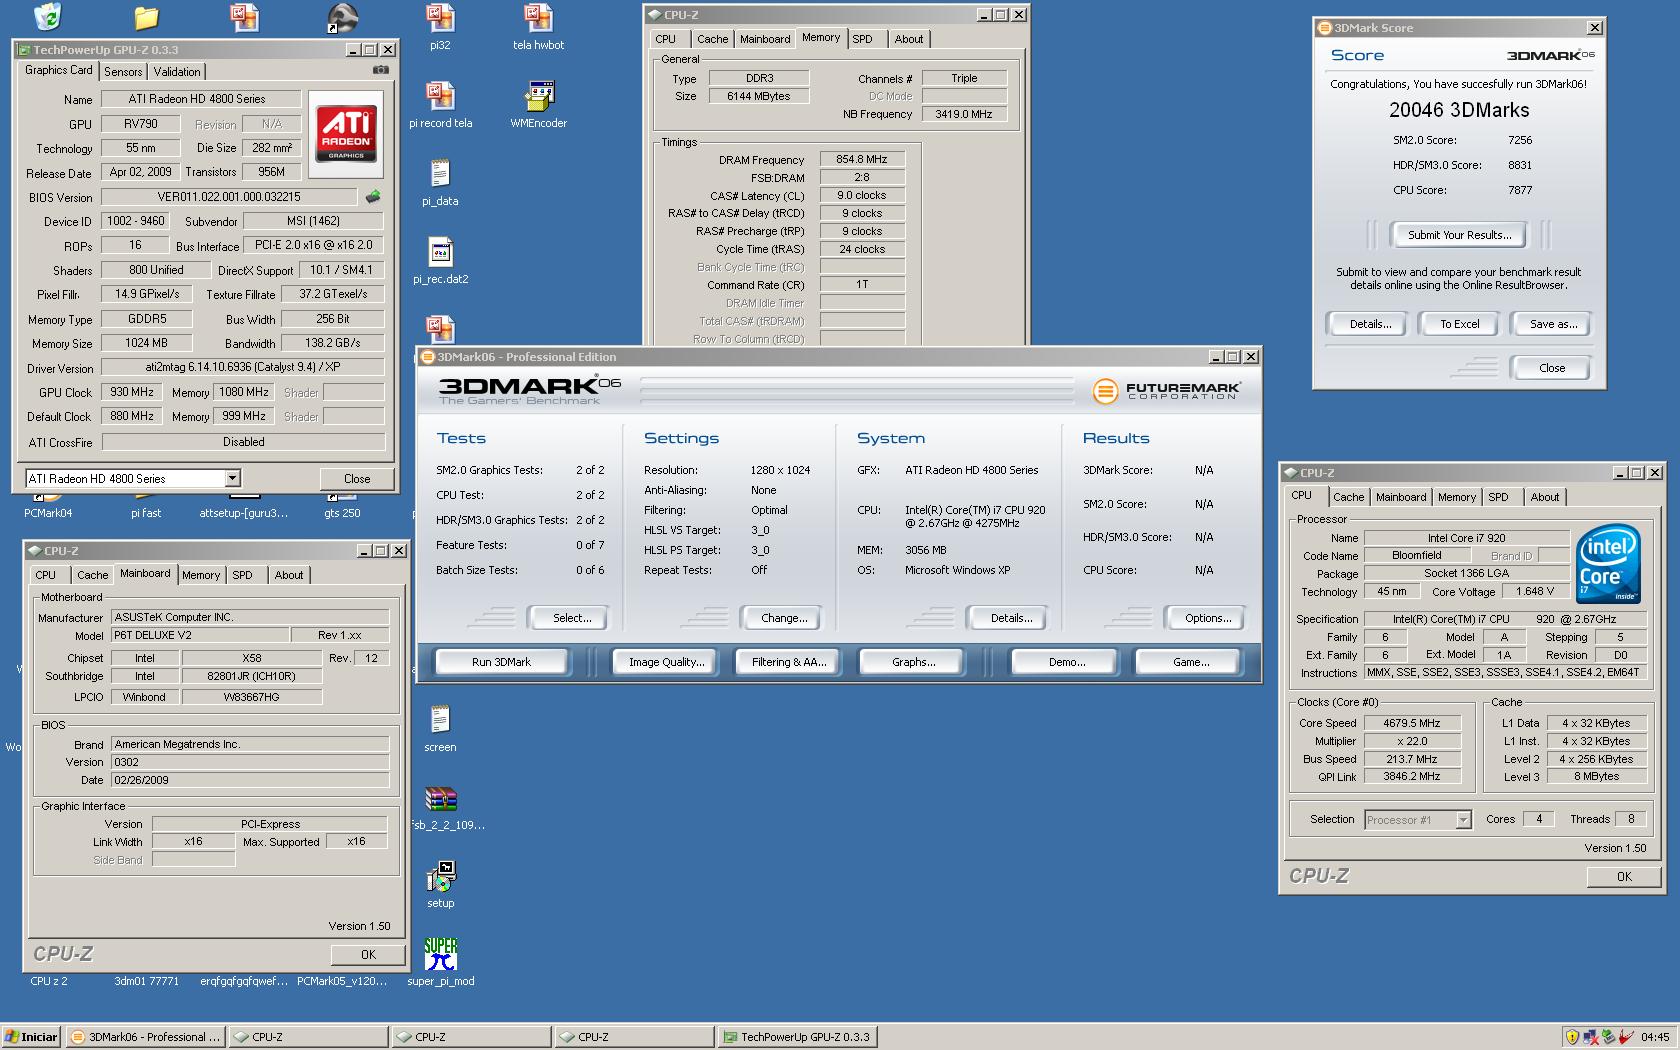Viewport: 1680px width, 1050px height.
Task: Click the Game button
Action: point(1190,662)
